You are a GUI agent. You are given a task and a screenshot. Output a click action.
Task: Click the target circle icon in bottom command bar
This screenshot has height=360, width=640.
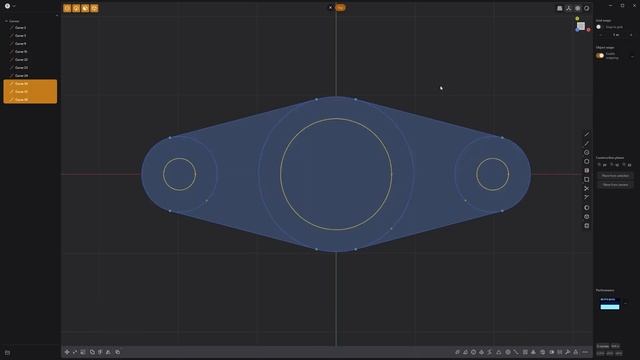point(508,352)
